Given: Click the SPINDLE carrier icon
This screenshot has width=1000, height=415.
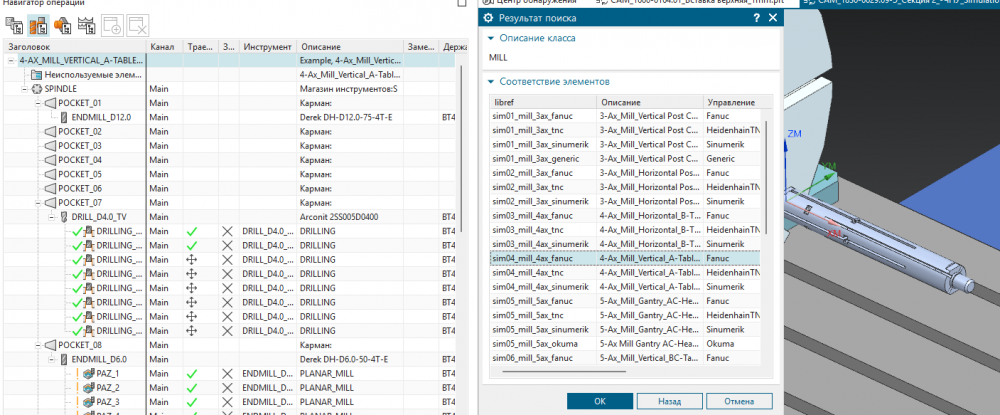Looking at the screenshot, I should tap(37, 89).
